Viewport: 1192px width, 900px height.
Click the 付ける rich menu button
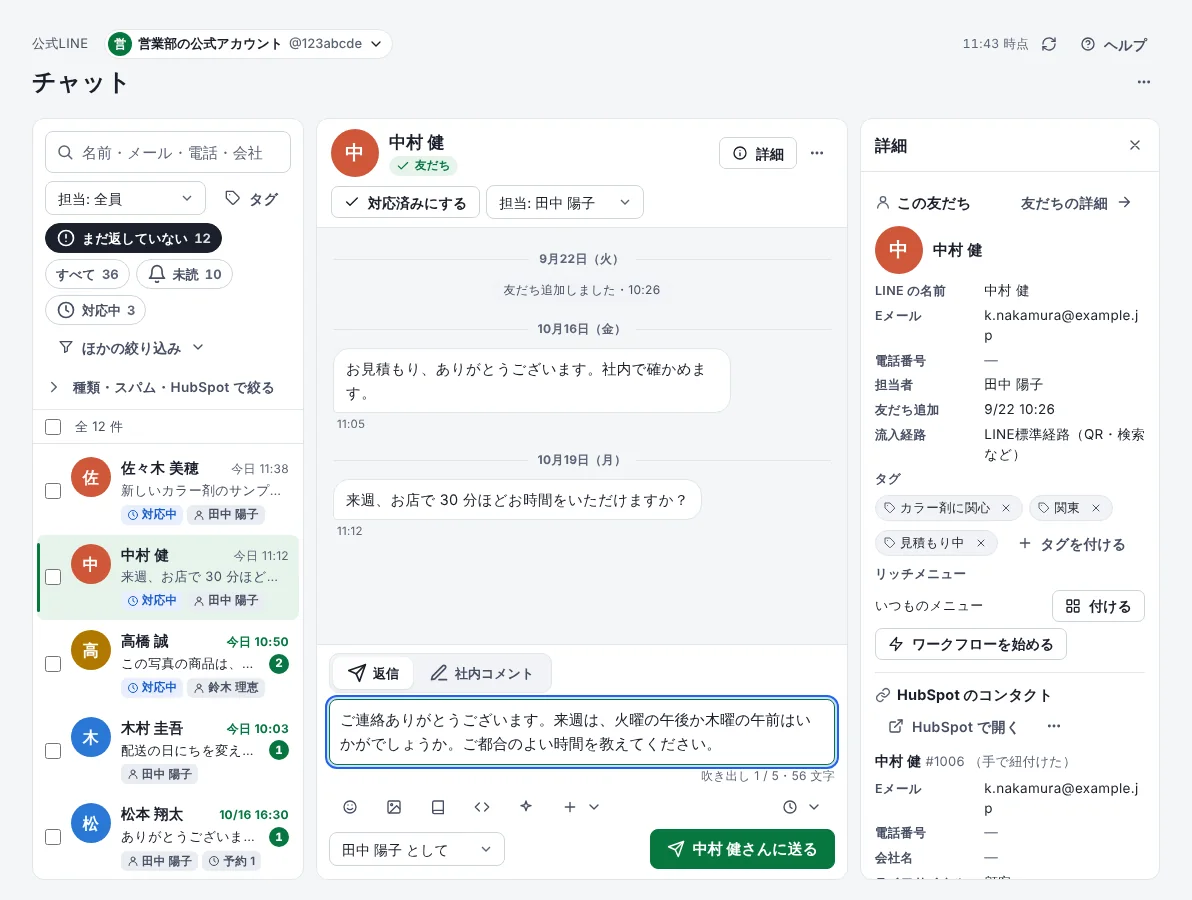[1098, 606]
